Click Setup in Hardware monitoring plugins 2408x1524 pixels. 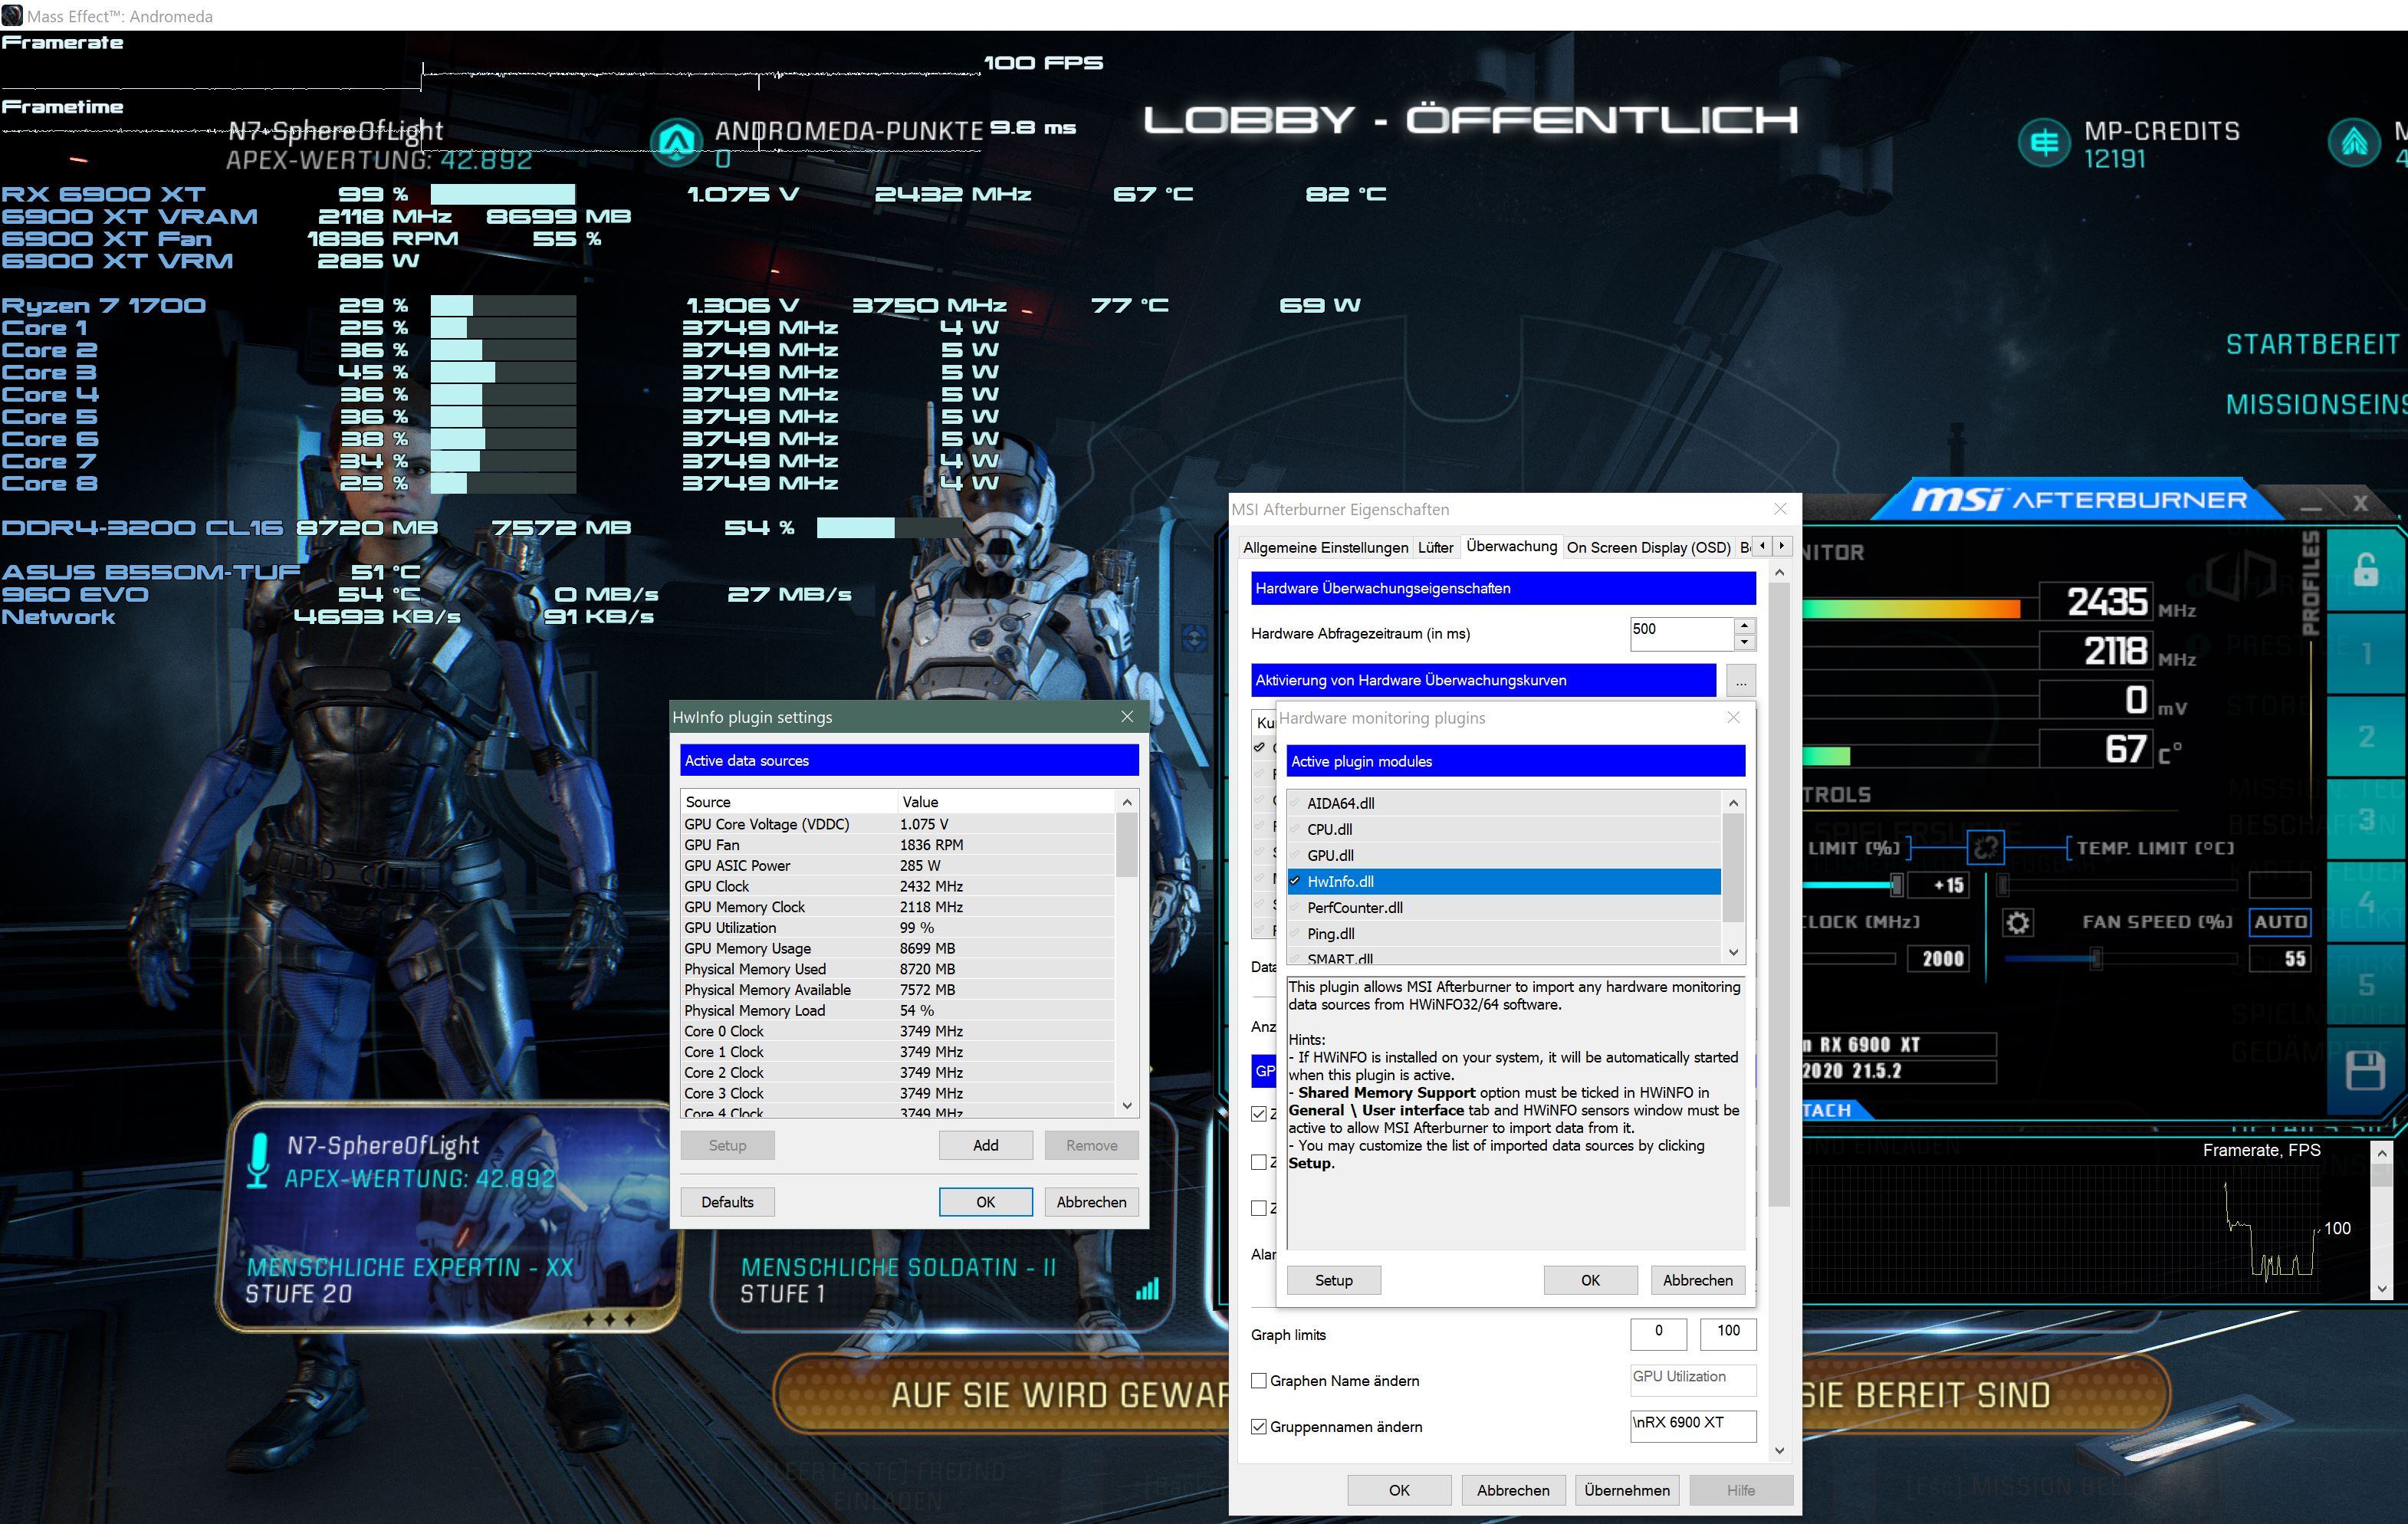[x=1333, y=1280]
